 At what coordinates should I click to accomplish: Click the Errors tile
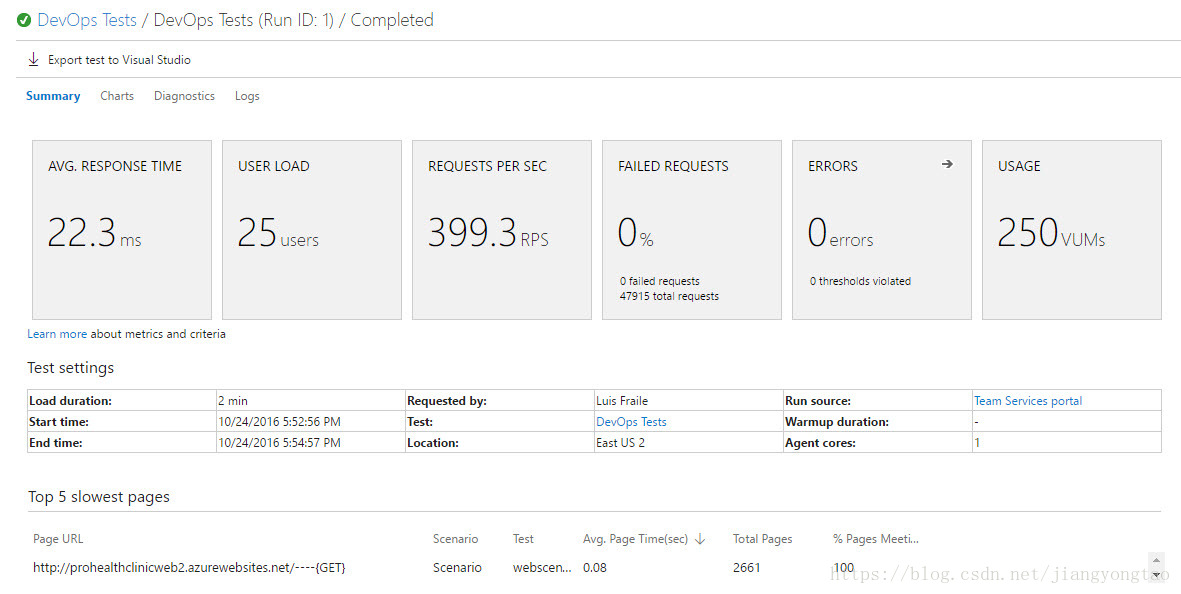click(882, 230)
